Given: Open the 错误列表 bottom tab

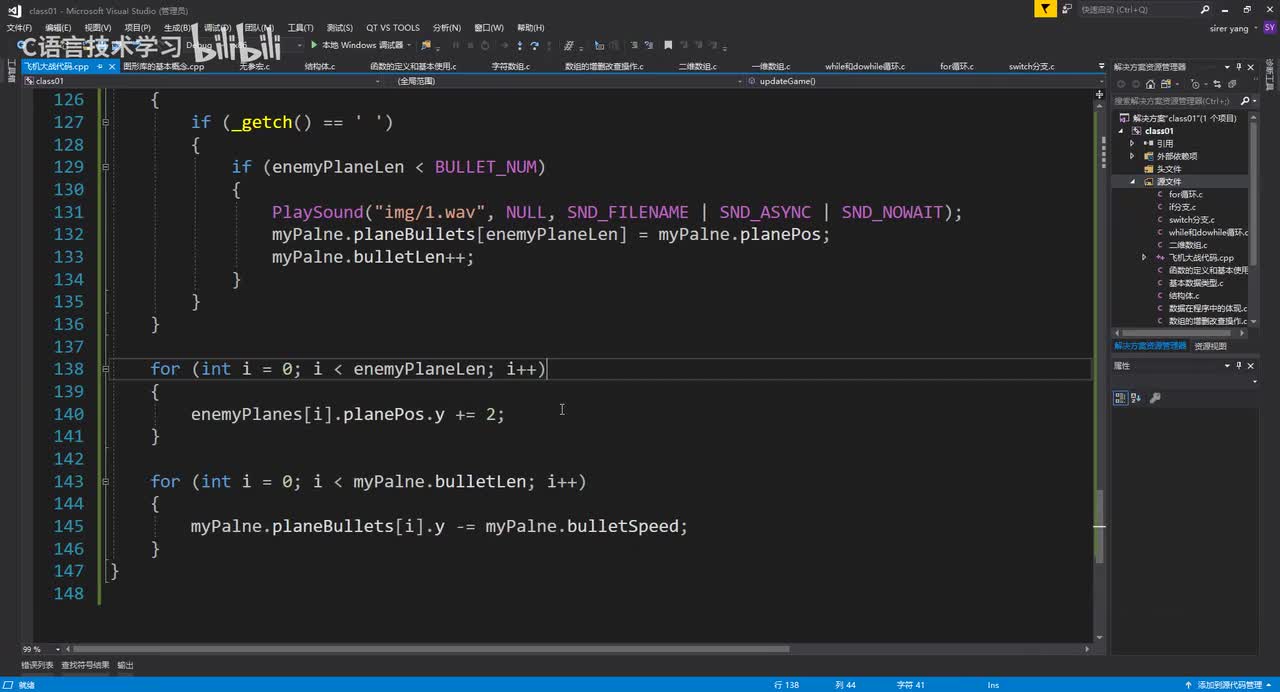Looking at the screenshot, I should click(37, 665).
